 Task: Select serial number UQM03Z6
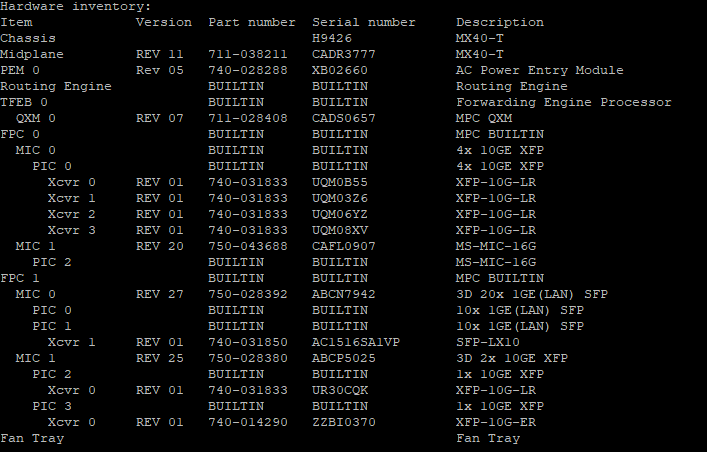tap(340, 198)
